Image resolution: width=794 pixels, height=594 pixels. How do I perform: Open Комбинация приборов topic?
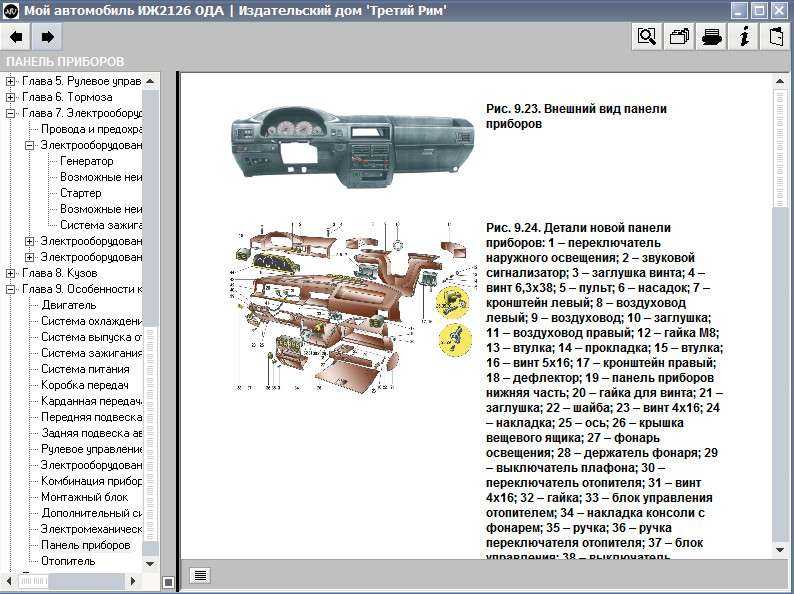[x=91, y=481]
